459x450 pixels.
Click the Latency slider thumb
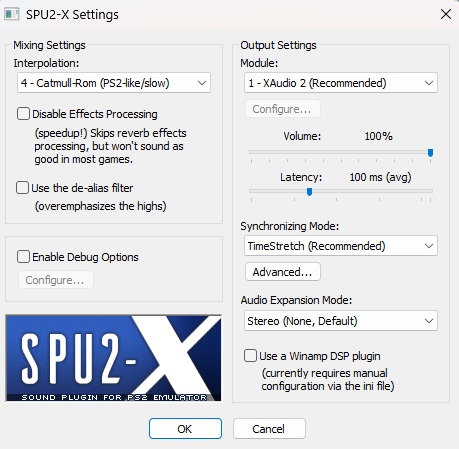tap(309, 192)
